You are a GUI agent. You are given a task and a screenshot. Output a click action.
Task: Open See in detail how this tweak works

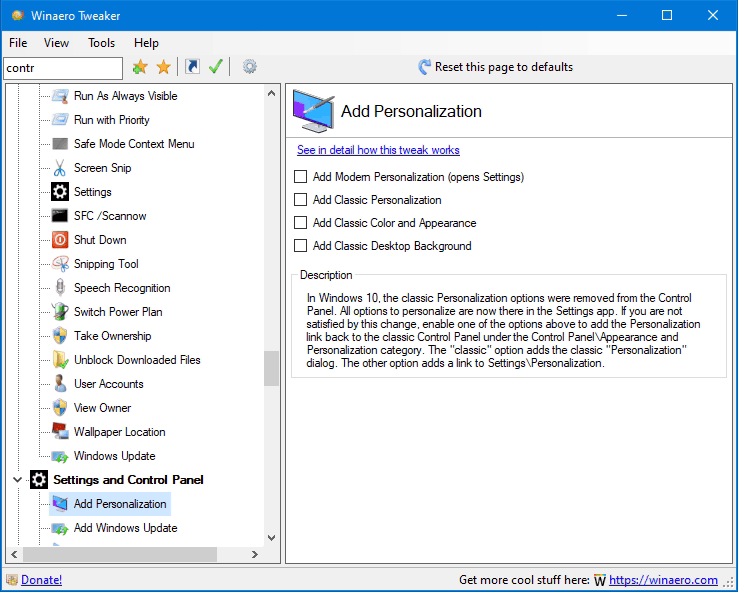pyautogui.click(x=378, y=150)
